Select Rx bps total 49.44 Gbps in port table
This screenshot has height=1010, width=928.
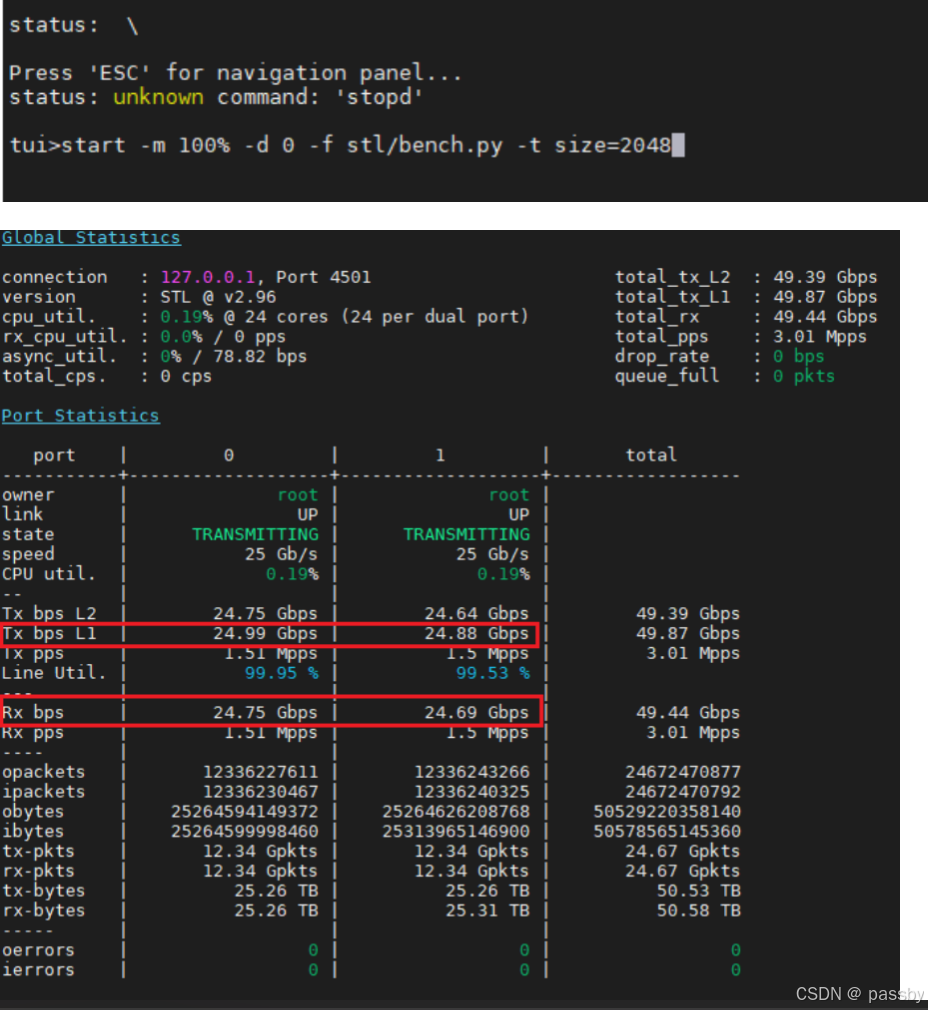click(x=688, y=713)
